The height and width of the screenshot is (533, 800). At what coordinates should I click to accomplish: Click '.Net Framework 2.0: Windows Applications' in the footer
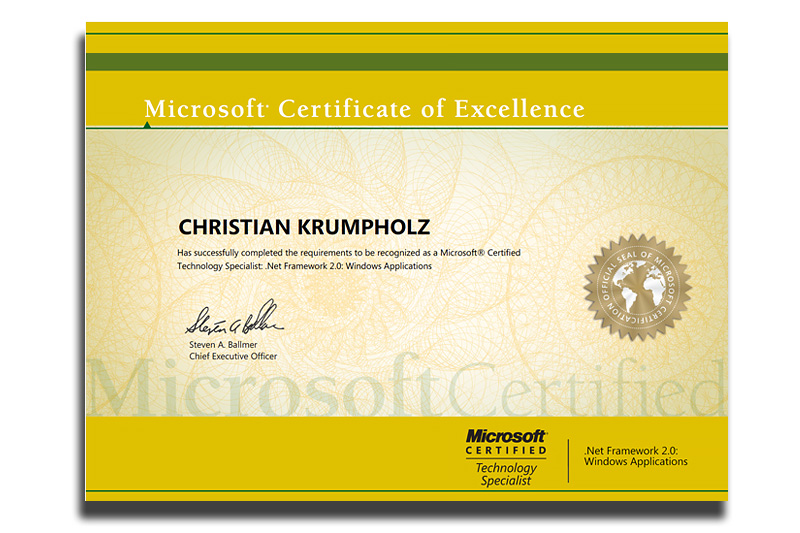pyautogui.click(x=635, y=456)
